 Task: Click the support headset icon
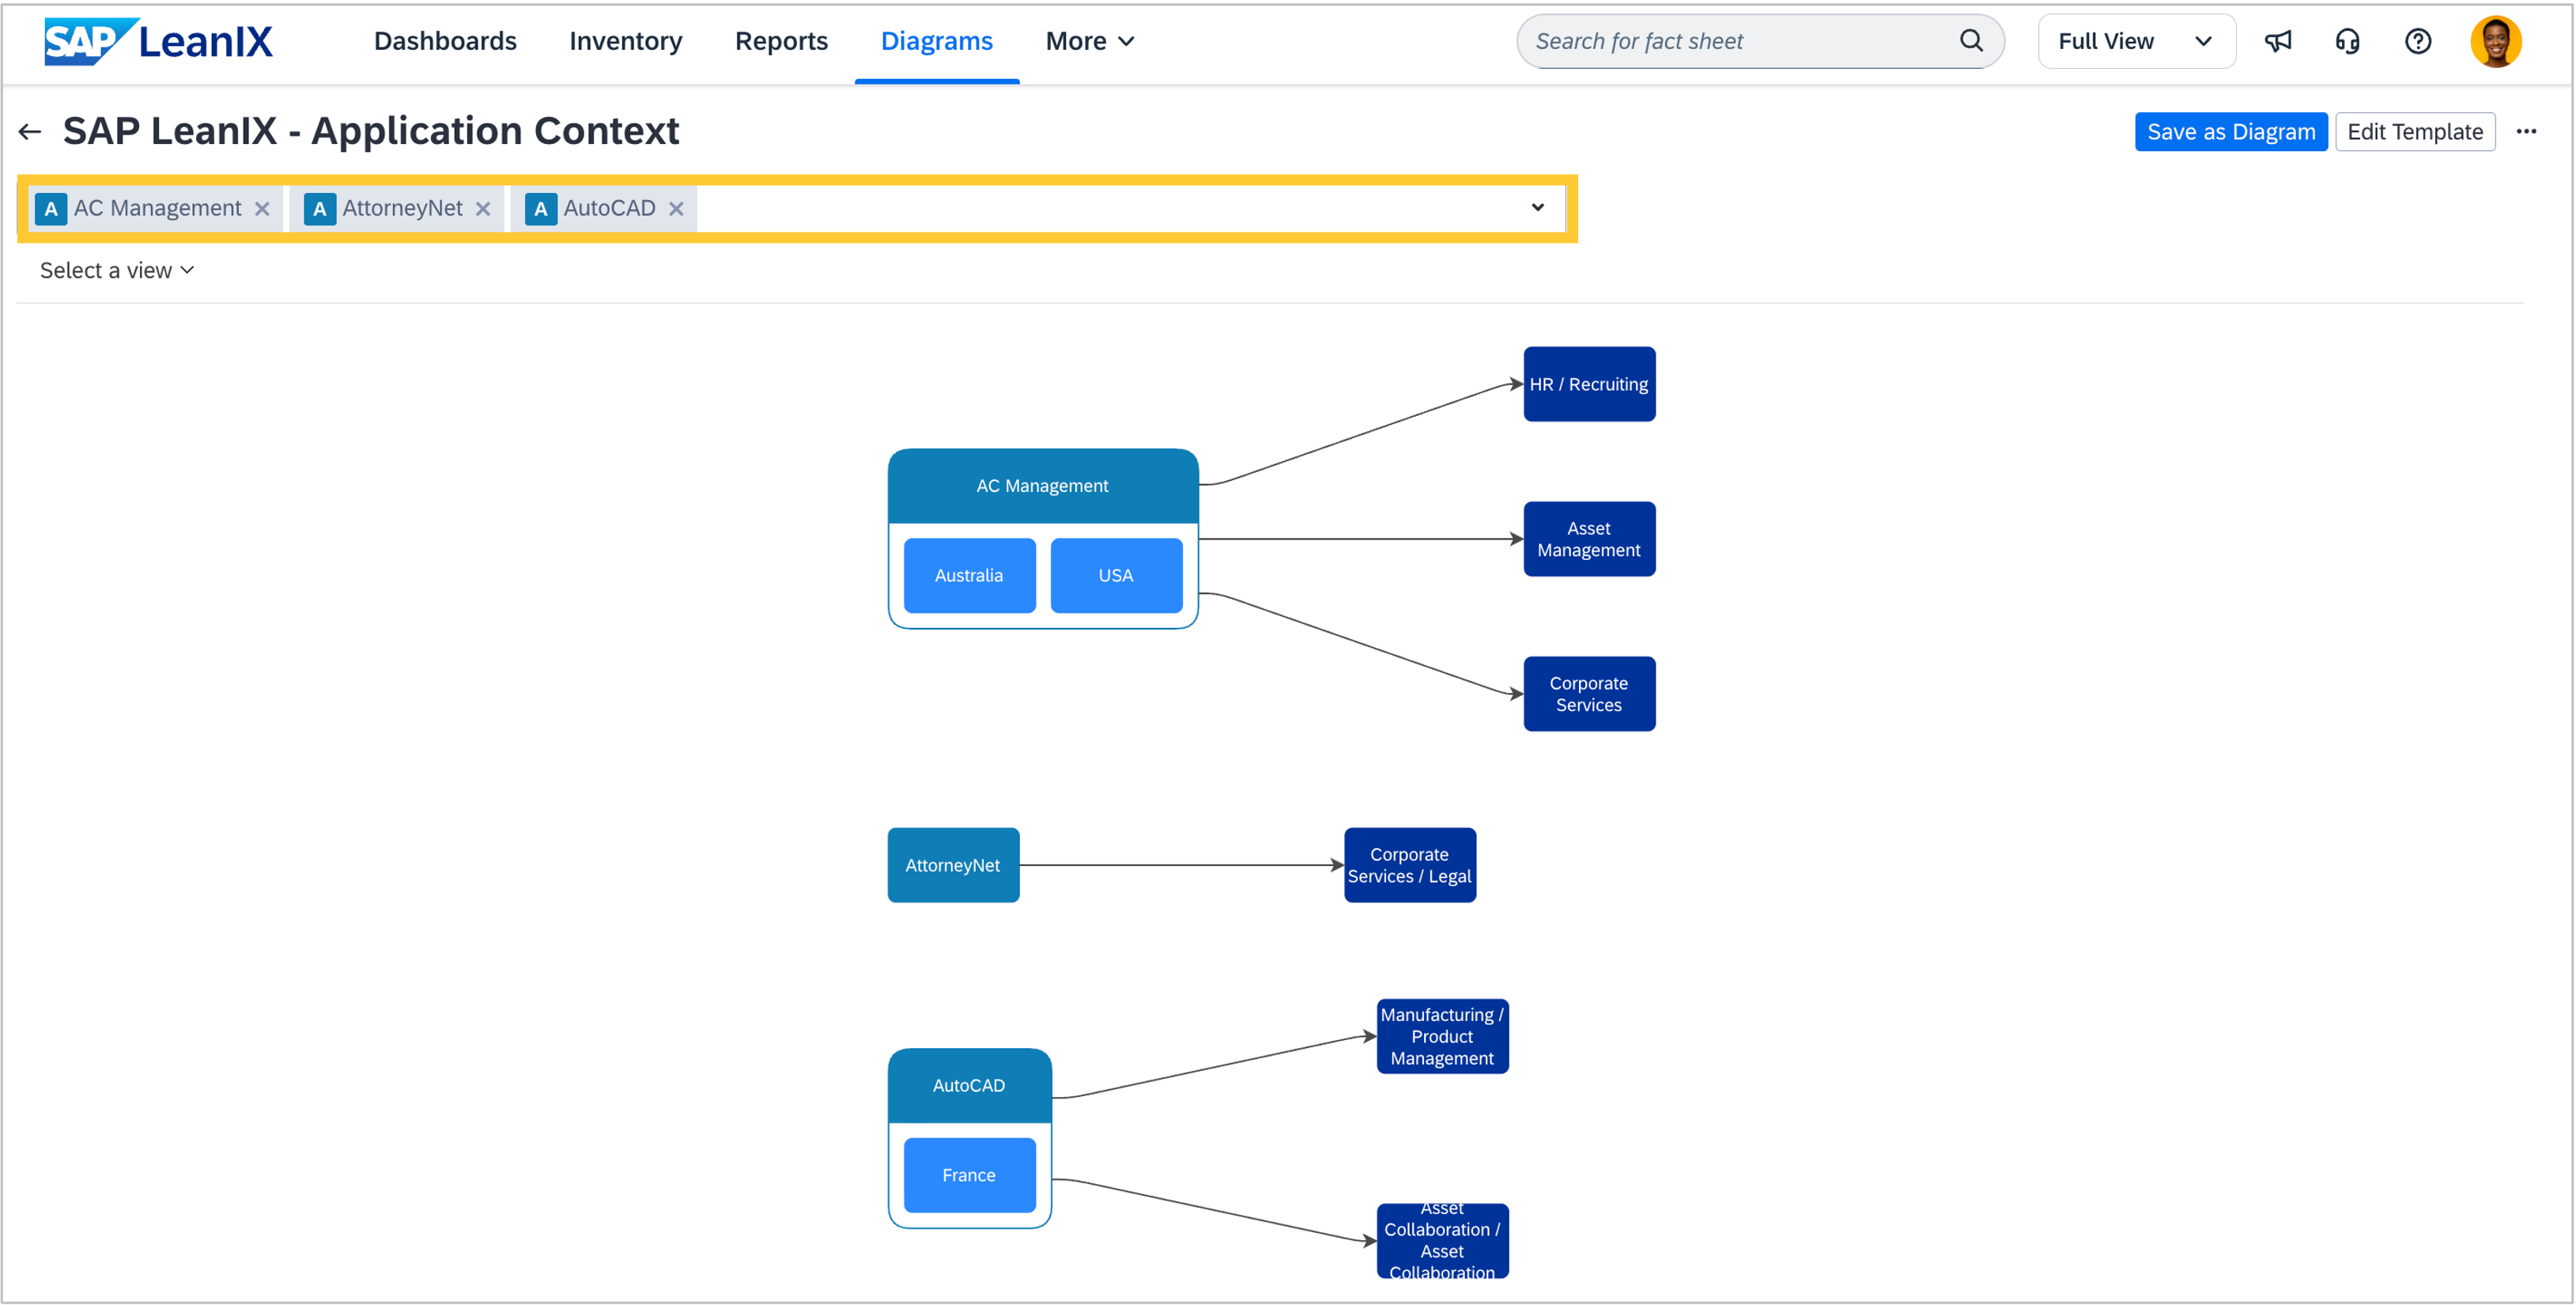pyautogui.click(x=2347, y=41)
